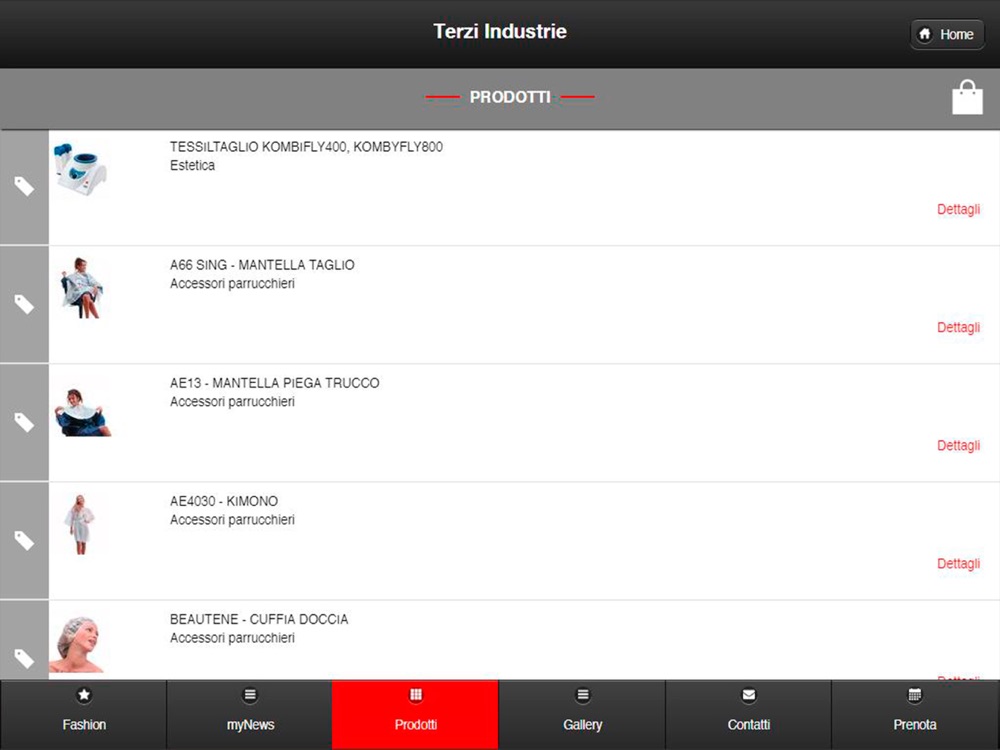
Task: Click the title A66 SING - MANTELLA TAGLIO
Action: 262,265
